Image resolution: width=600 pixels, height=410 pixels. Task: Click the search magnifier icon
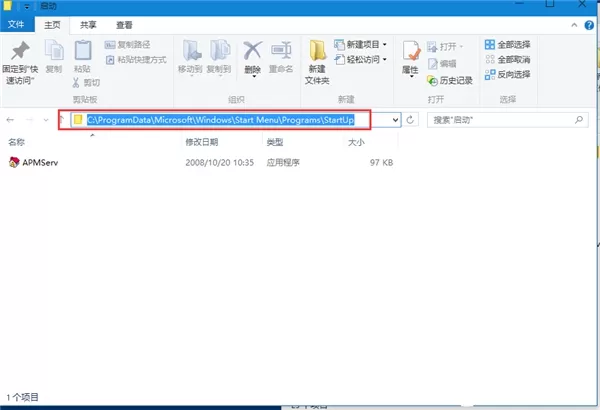click(579, 120)
